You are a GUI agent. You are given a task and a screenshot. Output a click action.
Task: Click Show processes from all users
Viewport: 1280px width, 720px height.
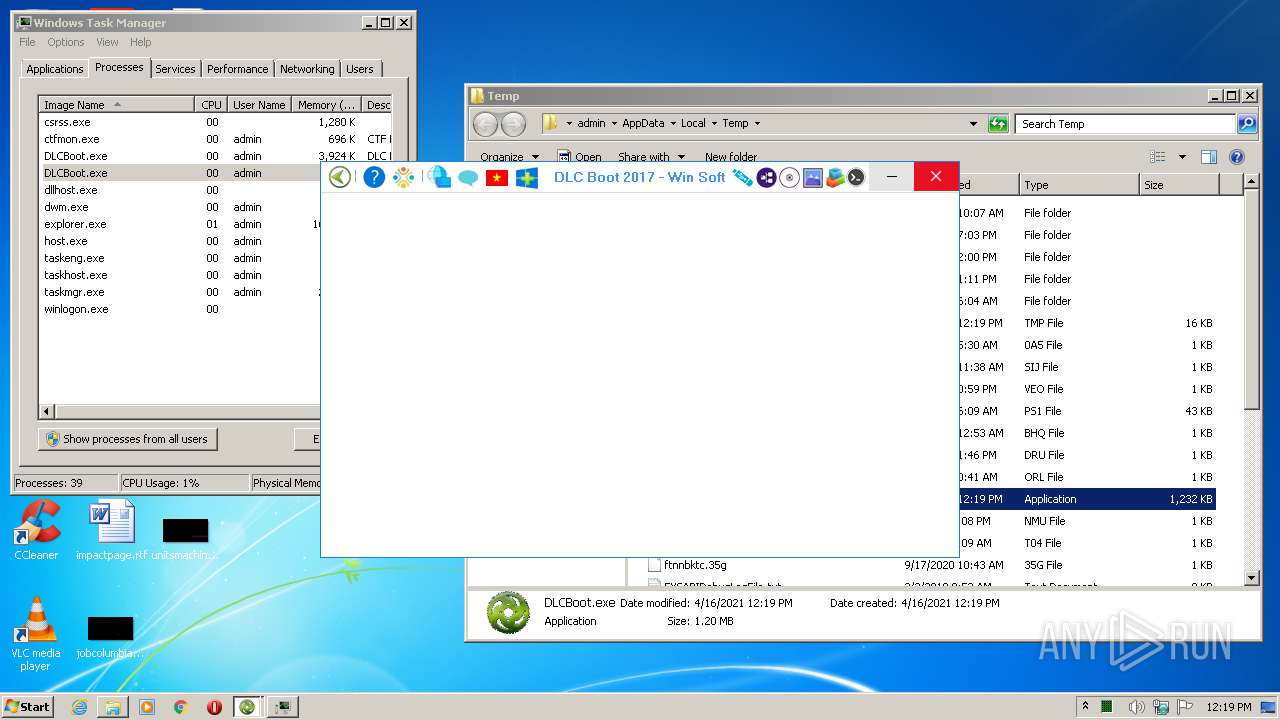click(x=127, y=439)
